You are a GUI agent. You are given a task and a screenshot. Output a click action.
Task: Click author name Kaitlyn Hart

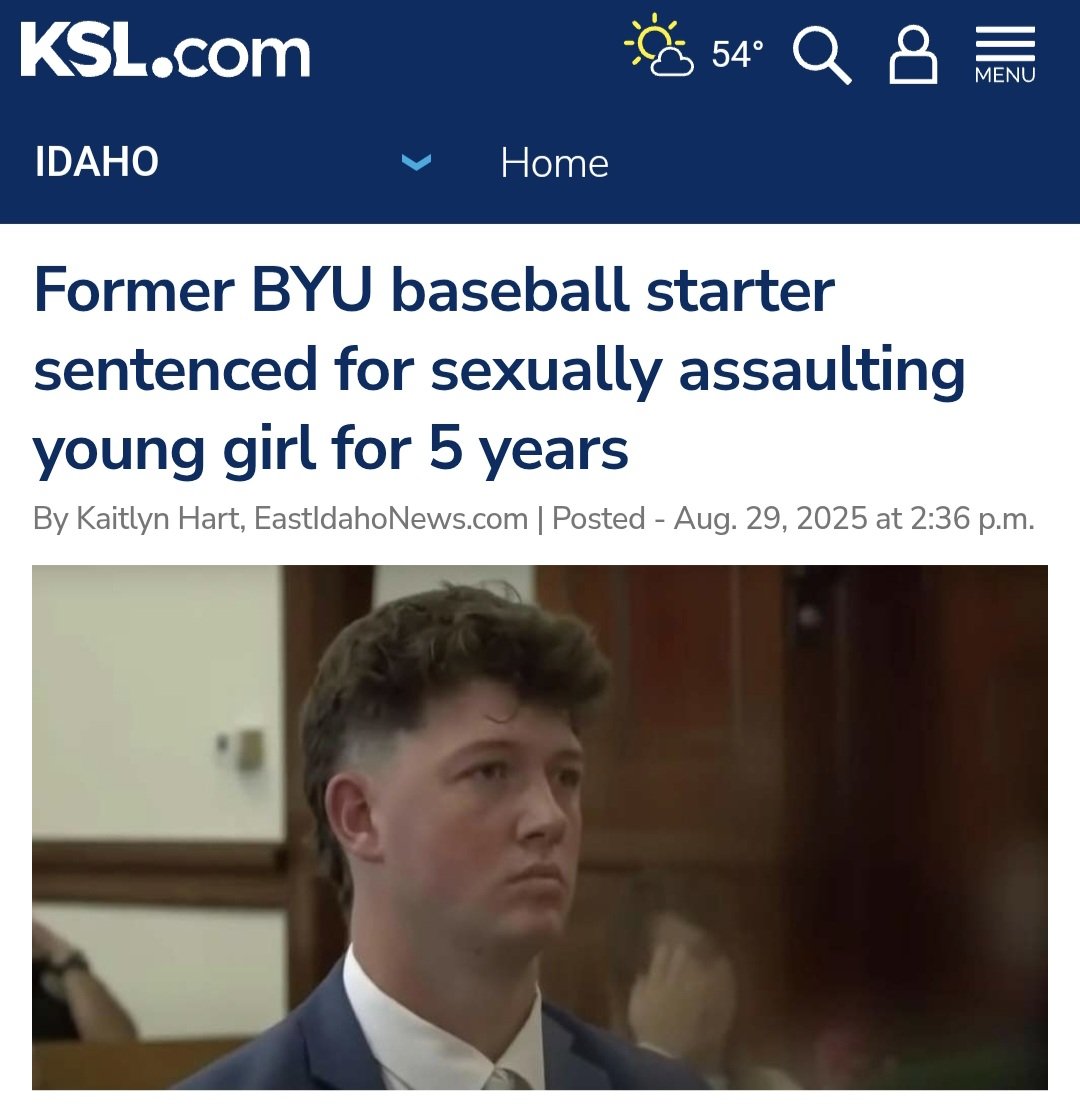pyautogui.click(x=158, y=518)
